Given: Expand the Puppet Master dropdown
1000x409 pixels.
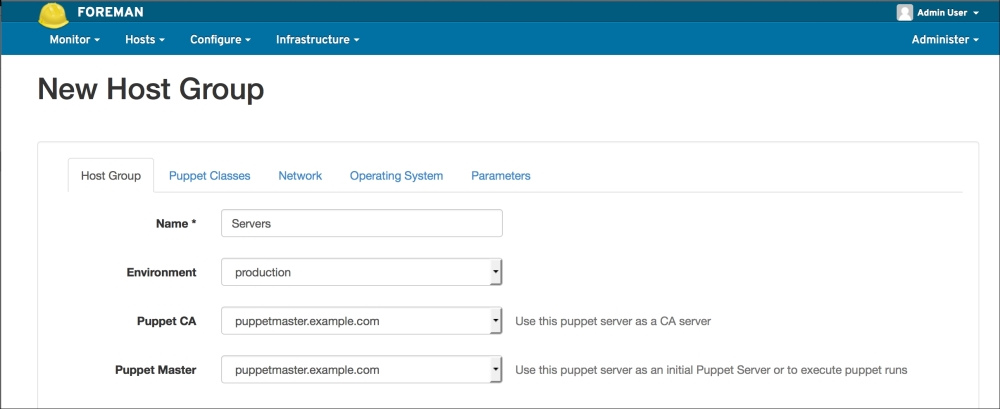Looking at the screenshot, I should [361, 370].
